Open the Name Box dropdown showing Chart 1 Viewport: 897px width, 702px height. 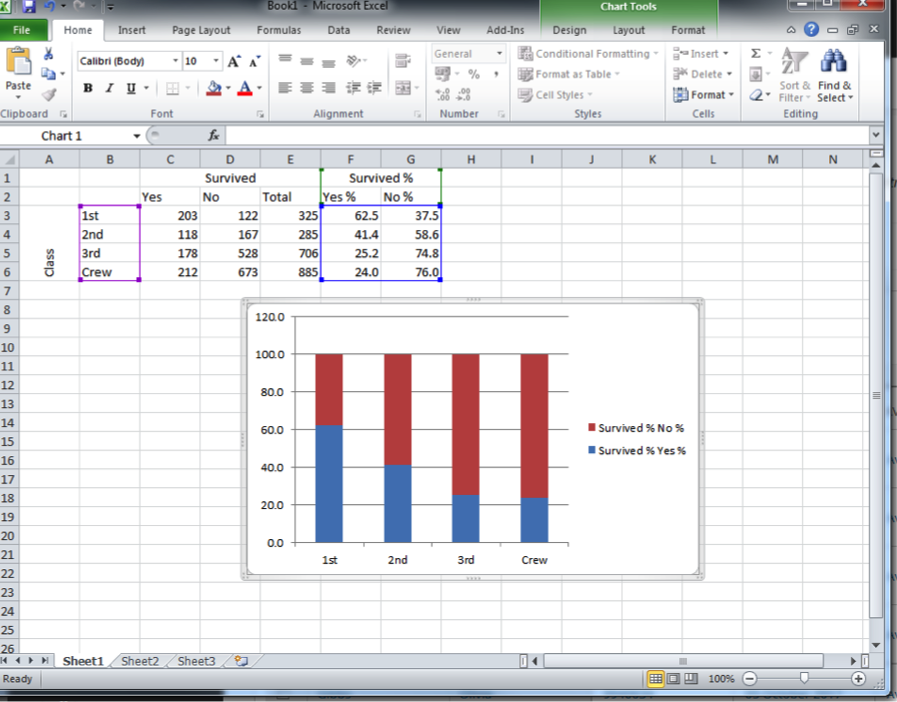(x=137, y=135)
